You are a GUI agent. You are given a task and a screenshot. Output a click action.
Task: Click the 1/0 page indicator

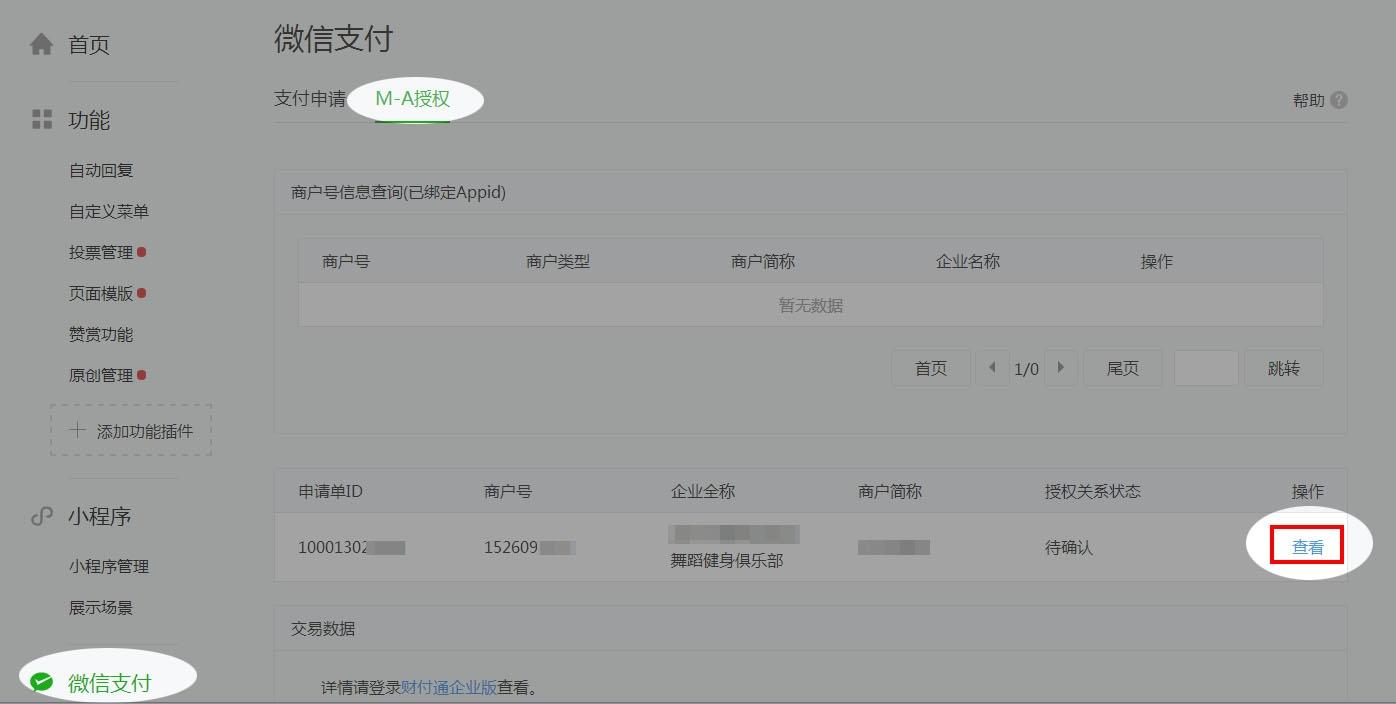click(1027, 369)
